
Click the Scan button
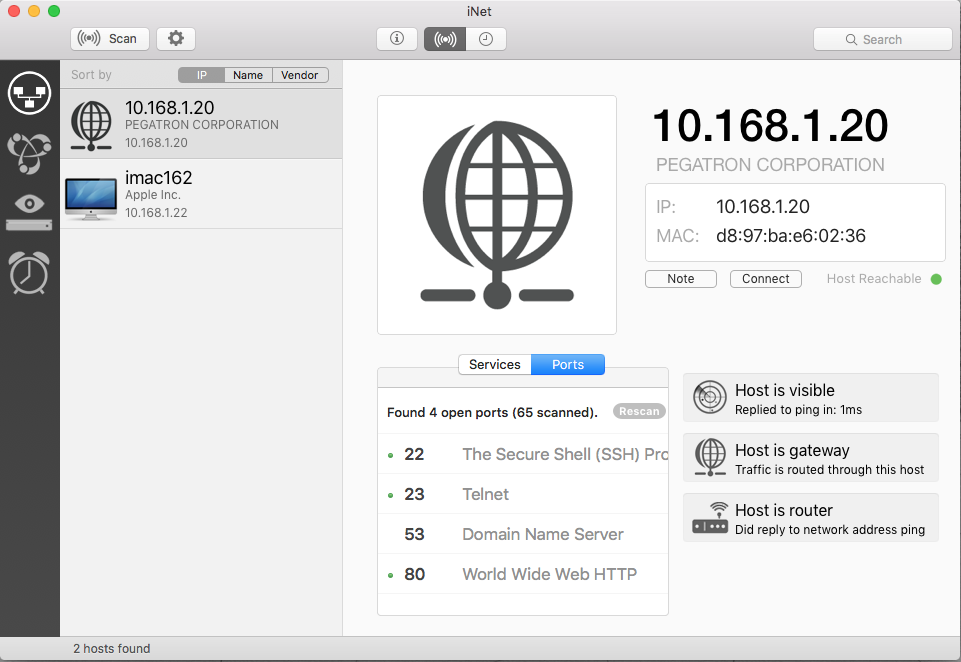tap(110, 39)
